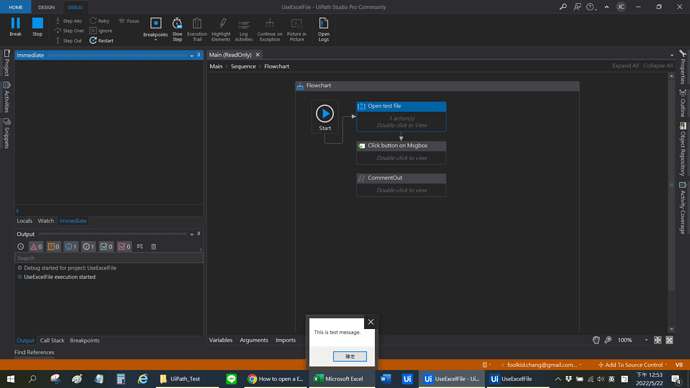Toggle Execution Trail option

[x=197, y=29]
